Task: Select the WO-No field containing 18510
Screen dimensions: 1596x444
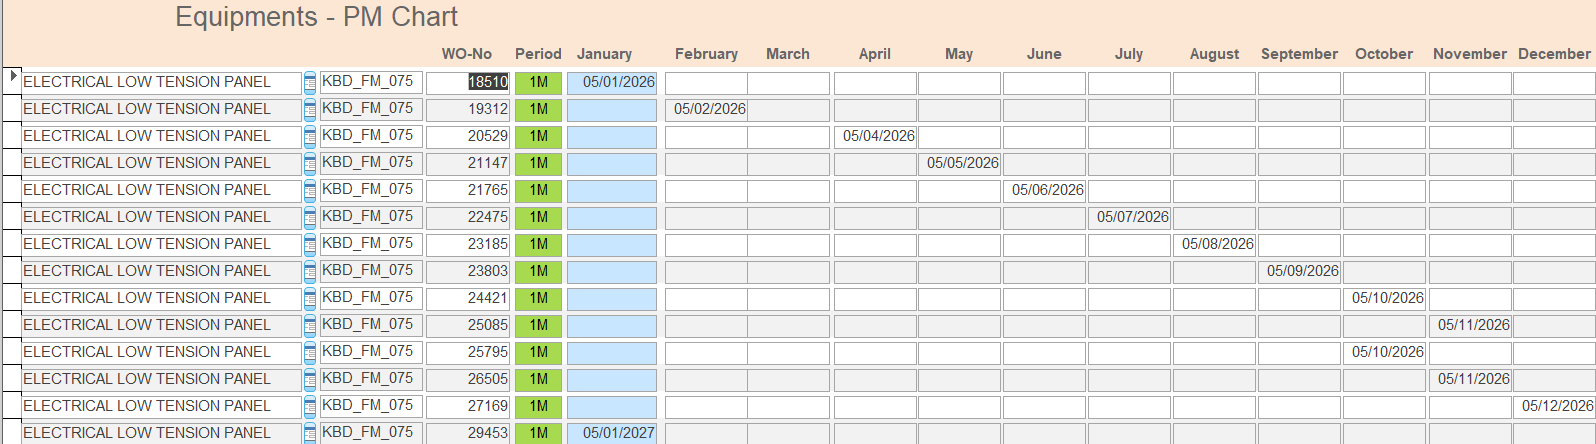Action: point(468,82)
